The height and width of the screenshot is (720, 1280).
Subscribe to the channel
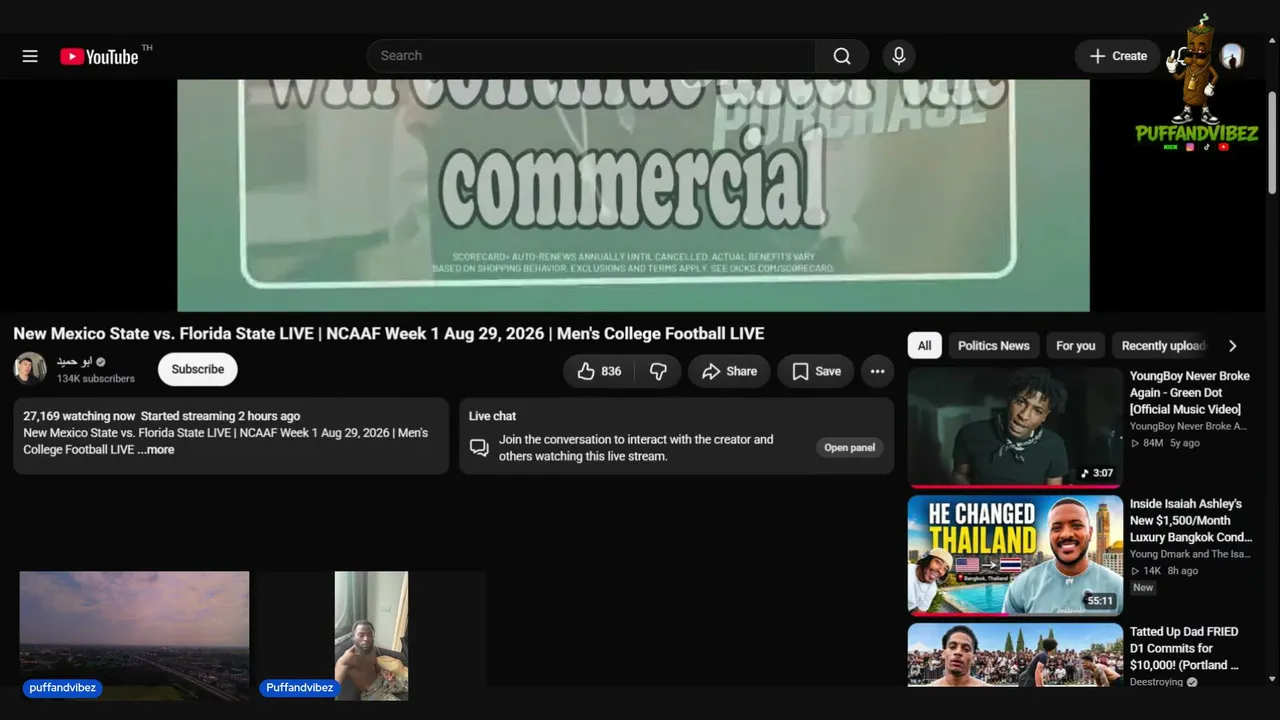tap(198, 369)
